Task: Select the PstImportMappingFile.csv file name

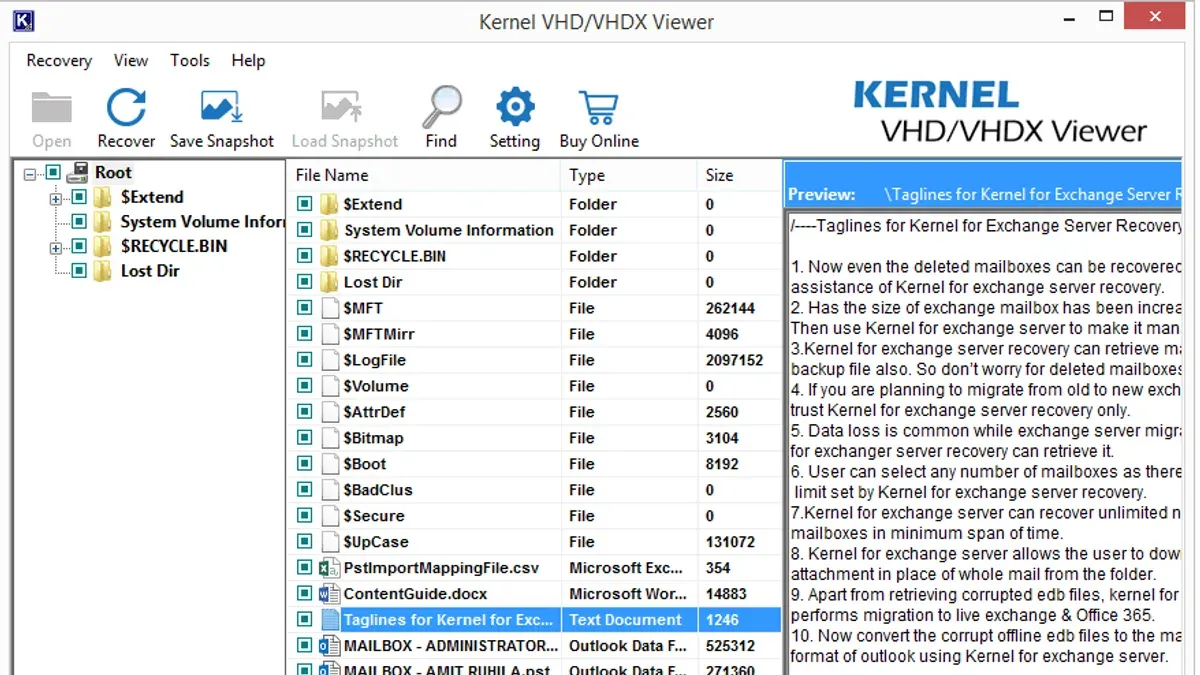Action: 441,568
